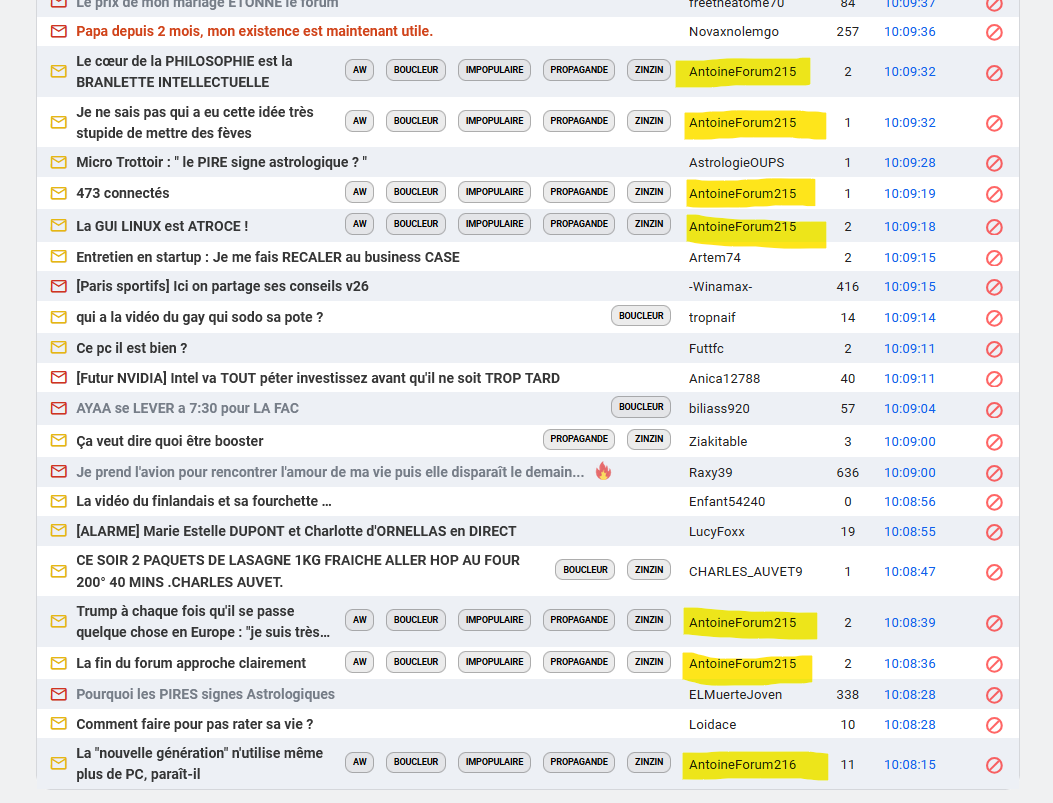Click the envelope icon beside 'La GUI LINUX est ATROCE !'
The image size is (1053, 803).
pos(59,226)
